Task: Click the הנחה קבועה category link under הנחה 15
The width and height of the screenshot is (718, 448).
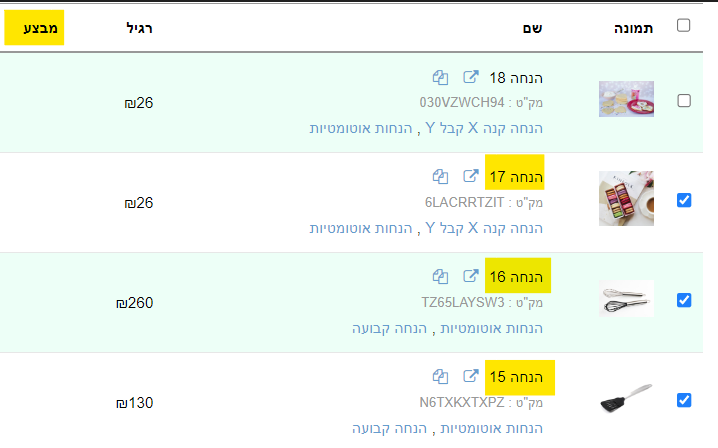Action: pyautogui.click(x=388, y=428)
